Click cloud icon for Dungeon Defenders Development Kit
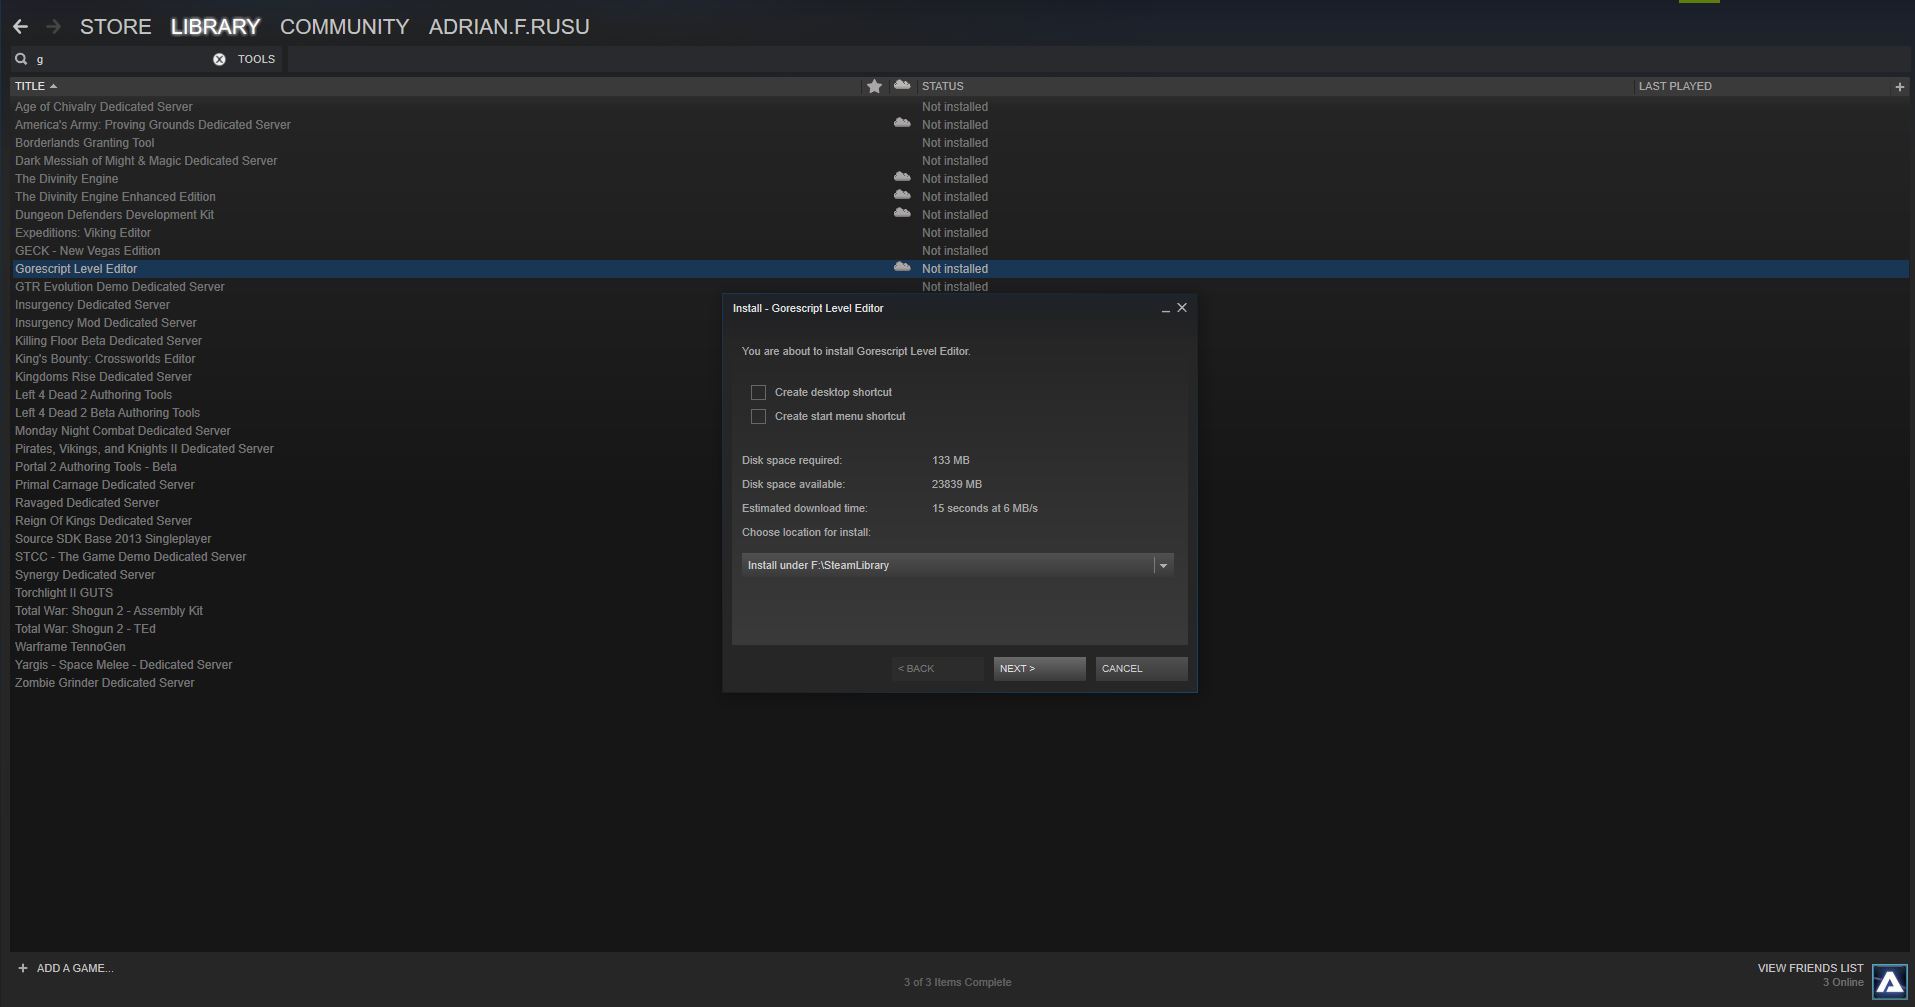 click(902, 213)
